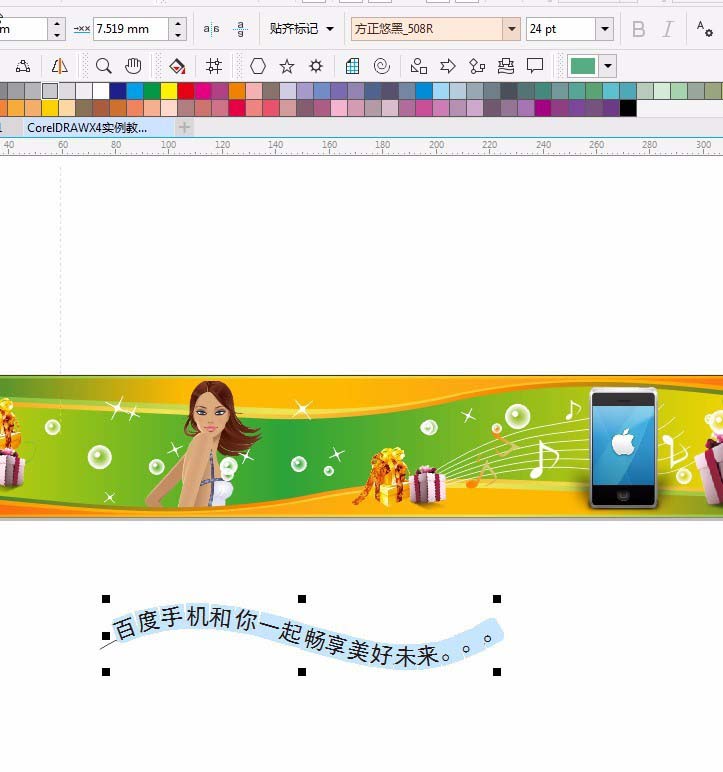Image resolution: width=723 pixels, height=772 pixels.
Task: Select the Banner Shapes tool
Action: [x=506, y=66]
